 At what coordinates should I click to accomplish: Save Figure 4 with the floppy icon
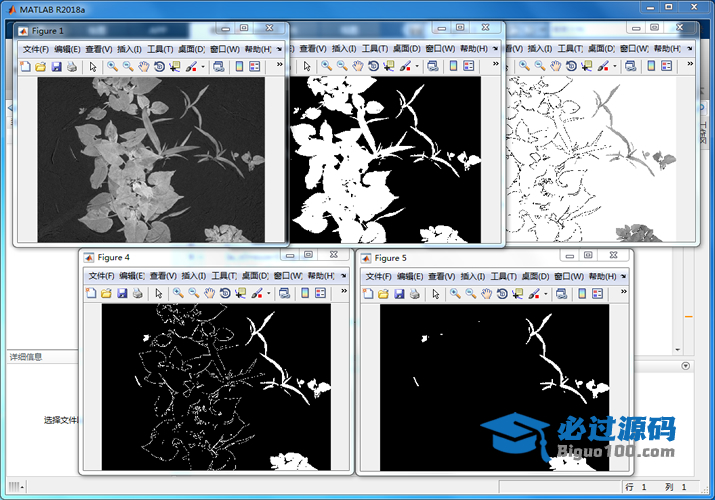(122, 293)
